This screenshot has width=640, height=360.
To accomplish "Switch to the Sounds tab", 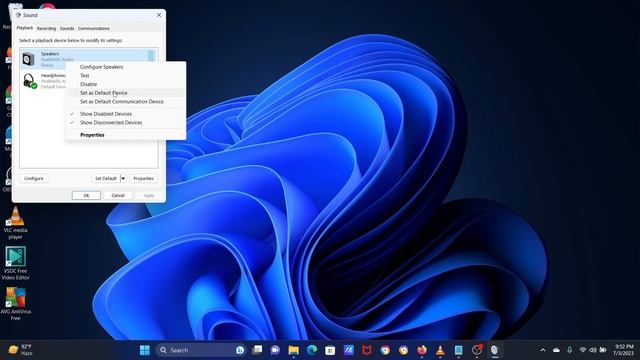I will pos(67,29).
